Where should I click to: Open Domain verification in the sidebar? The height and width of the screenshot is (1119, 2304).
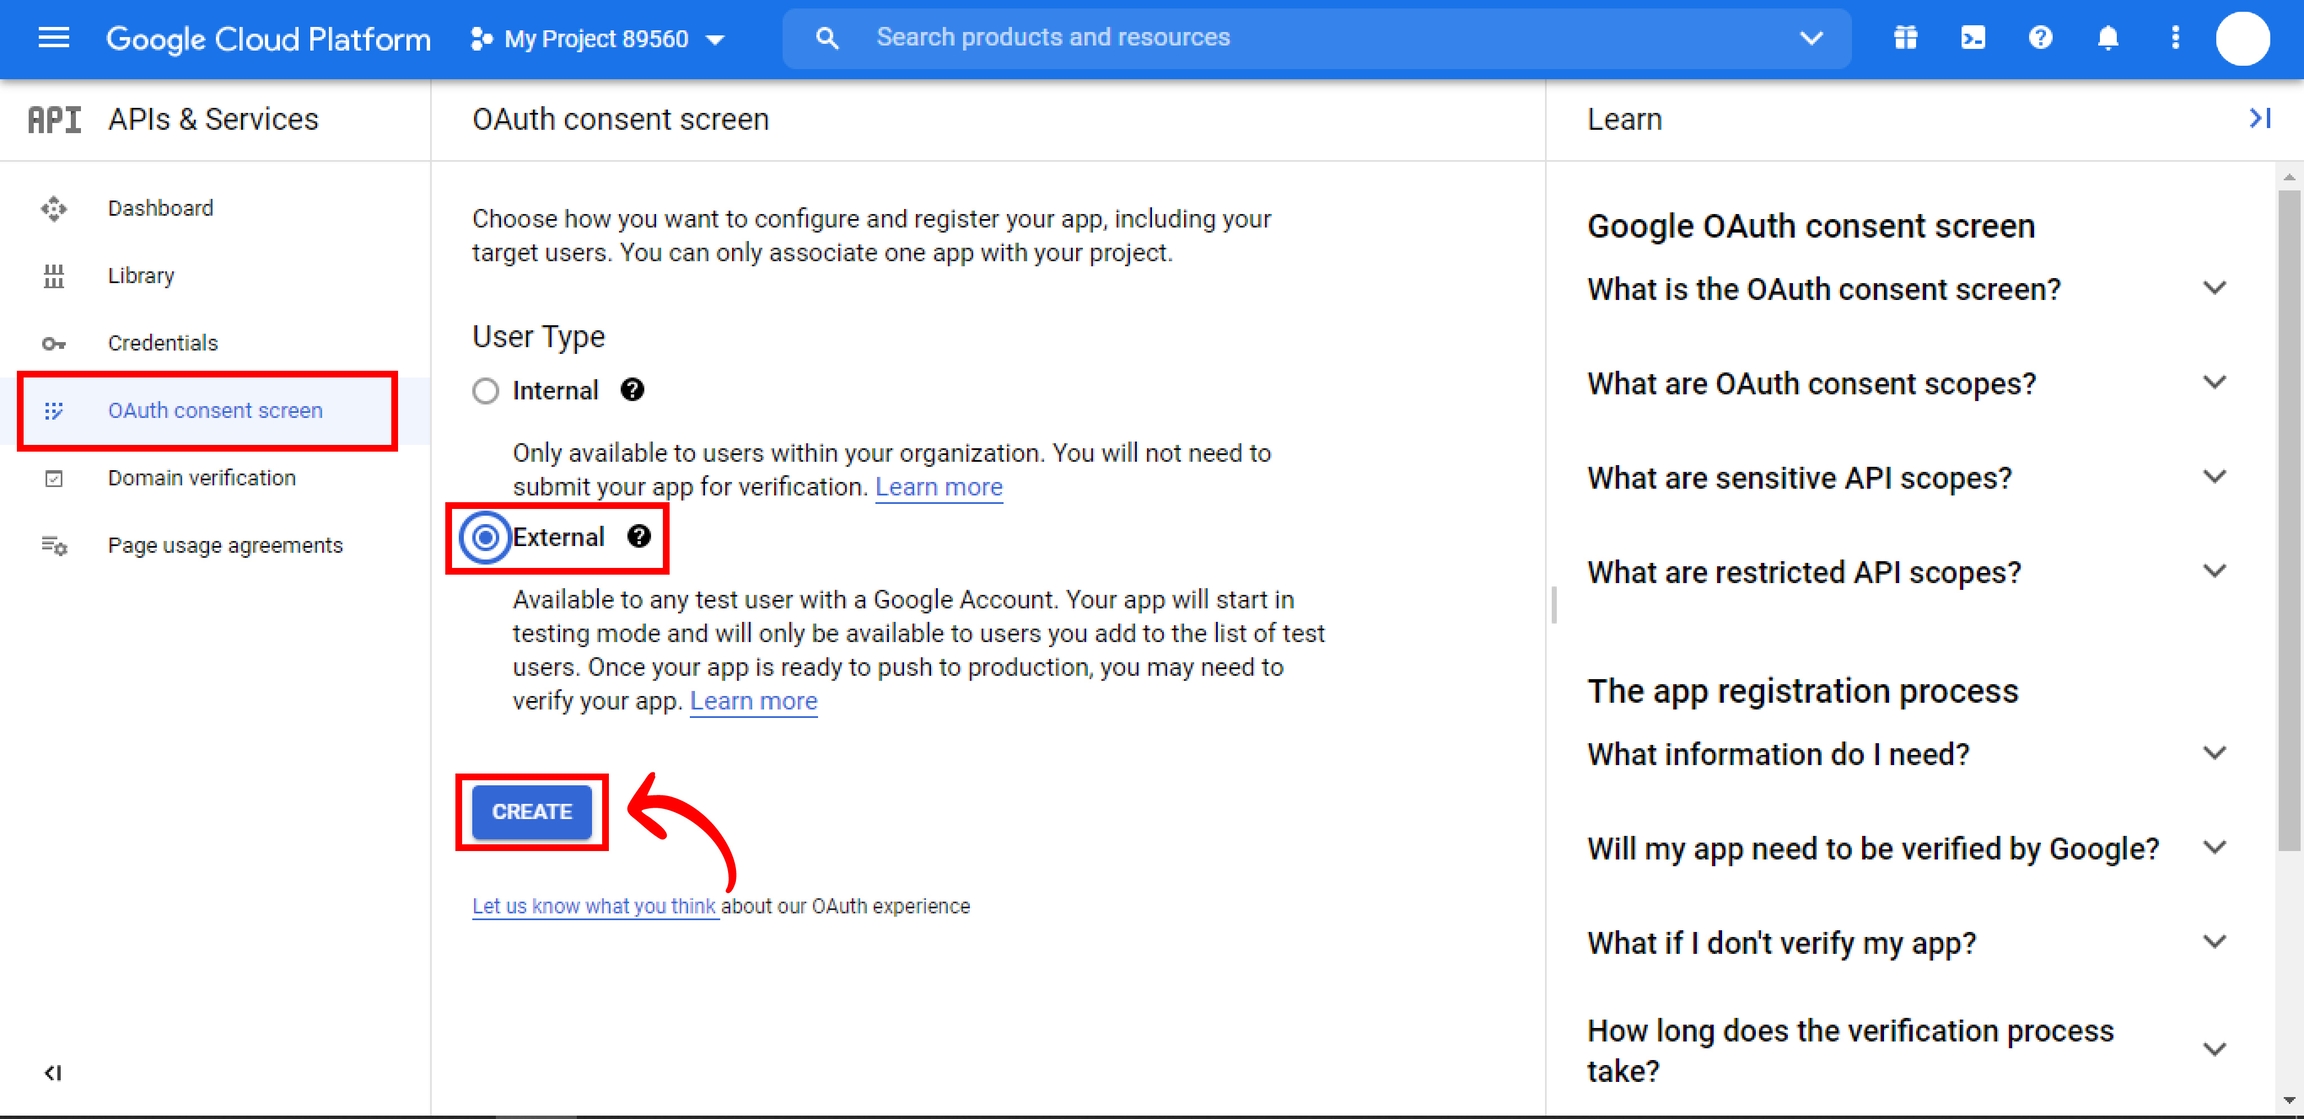pos(201,478)
